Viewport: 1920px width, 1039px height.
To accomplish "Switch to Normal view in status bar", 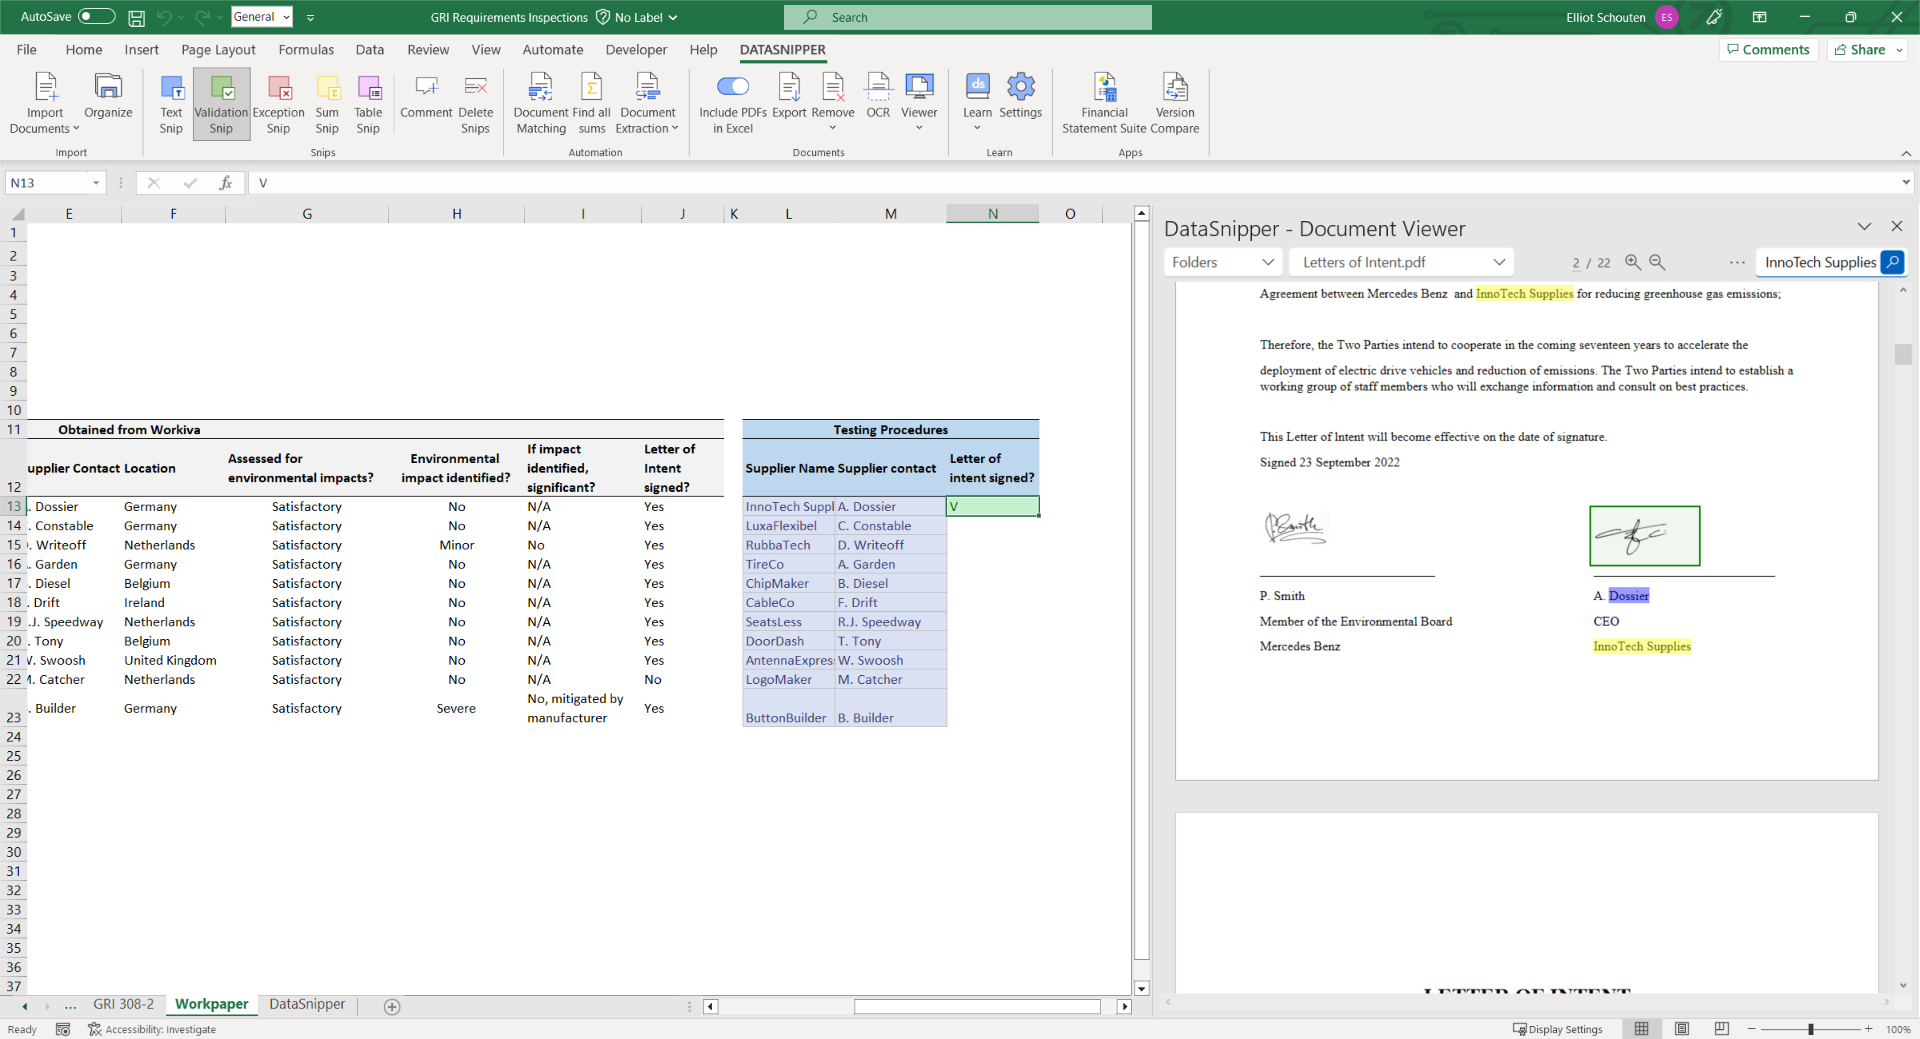I will click(x=1642, y=1029).
